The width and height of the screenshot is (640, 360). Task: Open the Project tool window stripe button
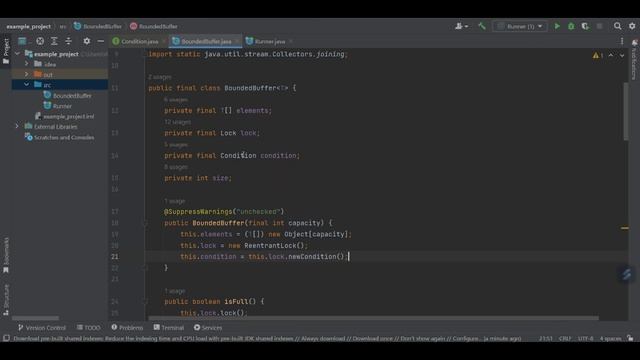point(6,51)
